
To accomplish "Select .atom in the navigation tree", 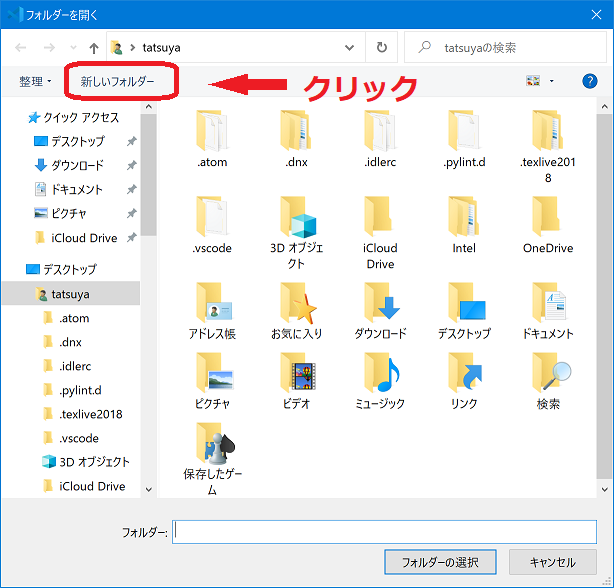I will [x=66, y=318].
